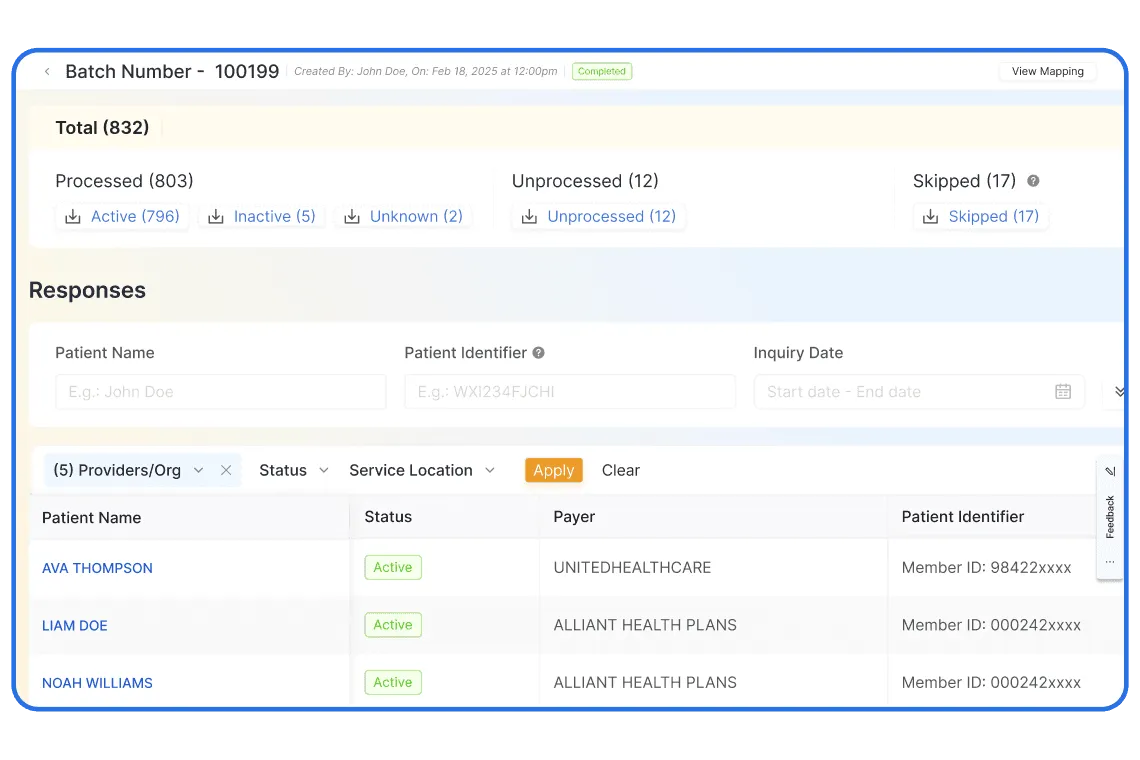Viewport: 1140px width, 760px height.
Task: Download Active (796) records
Action: pyautogui.click(x=122, y=217)
